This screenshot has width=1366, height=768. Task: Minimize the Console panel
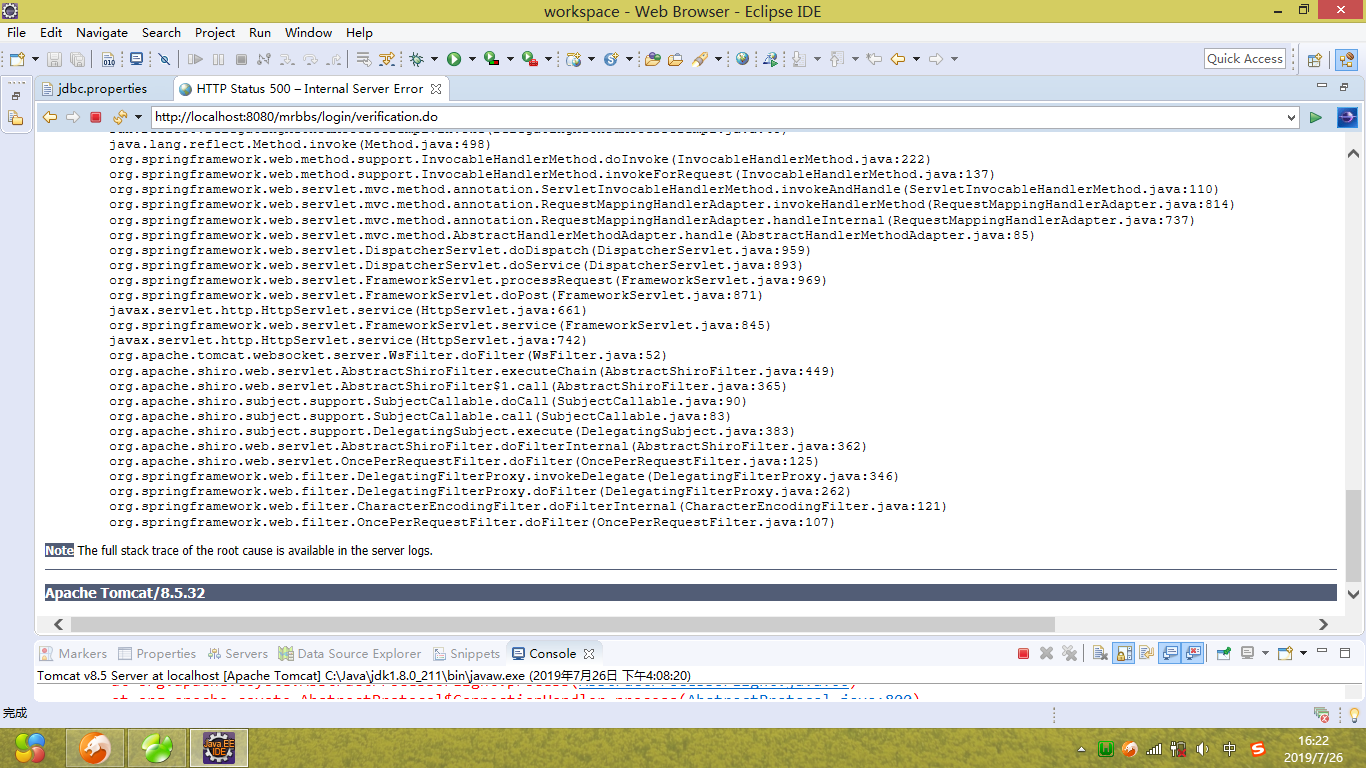1321,652
